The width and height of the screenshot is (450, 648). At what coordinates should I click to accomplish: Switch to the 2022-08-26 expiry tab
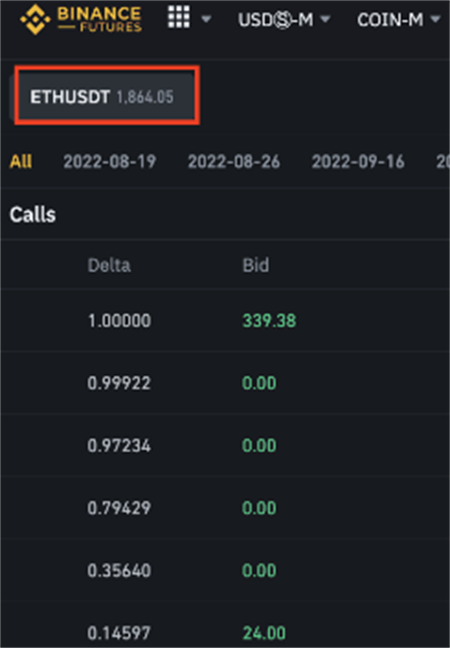[234, 161]
